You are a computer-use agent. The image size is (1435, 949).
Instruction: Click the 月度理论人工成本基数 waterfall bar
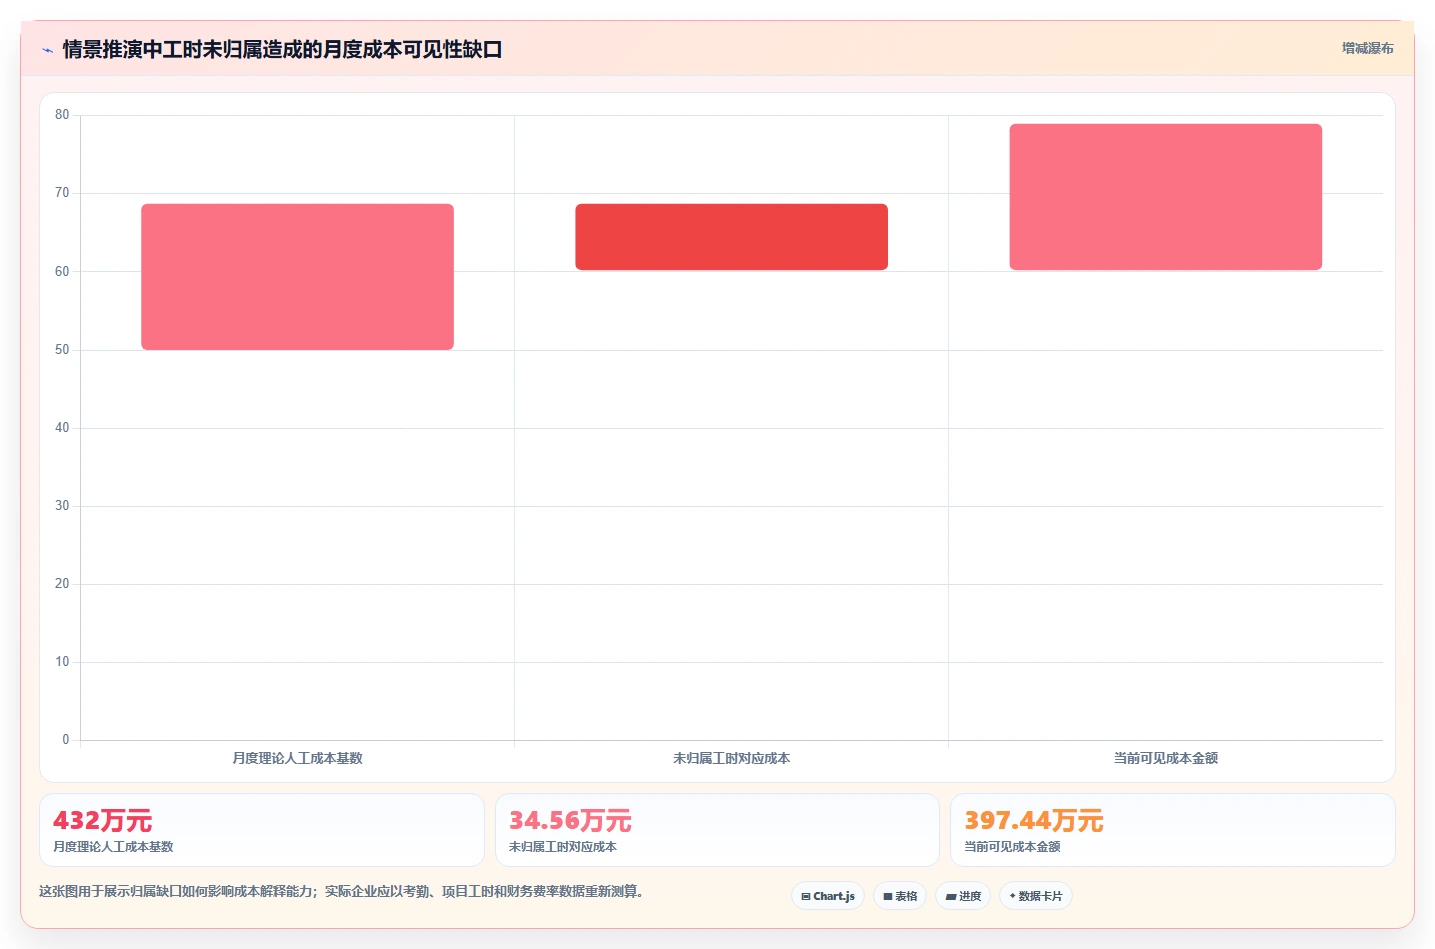pos(297,277)
